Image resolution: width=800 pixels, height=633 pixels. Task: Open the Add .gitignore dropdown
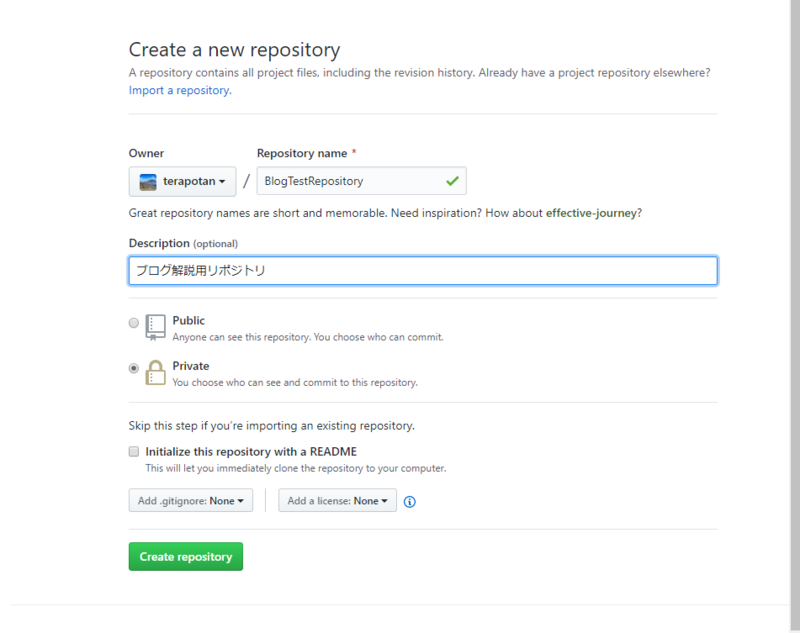pos(190,500)
